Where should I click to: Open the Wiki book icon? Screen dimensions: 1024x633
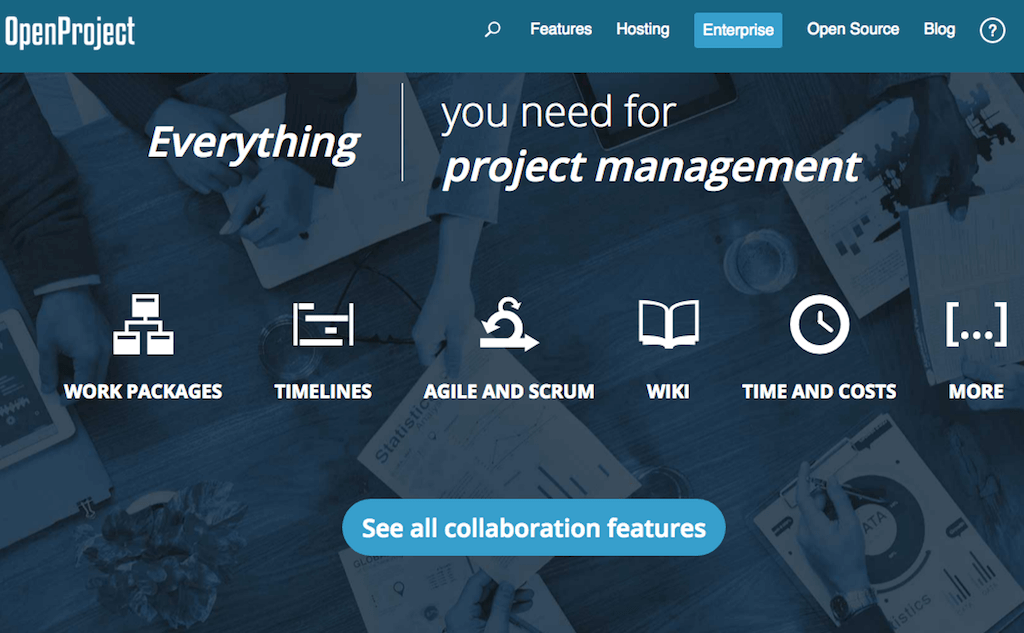coord(668,325)
